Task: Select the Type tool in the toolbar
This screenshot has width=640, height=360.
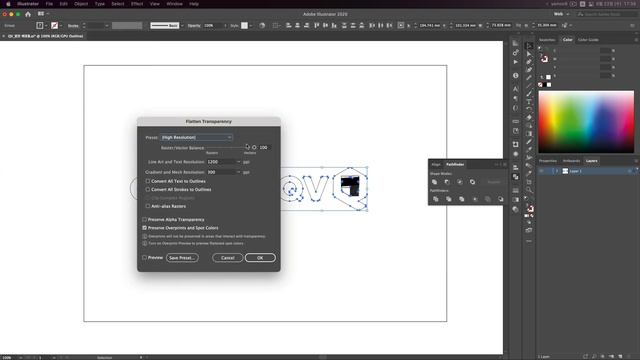Action: pyautogui.click(x=529, y=102)
